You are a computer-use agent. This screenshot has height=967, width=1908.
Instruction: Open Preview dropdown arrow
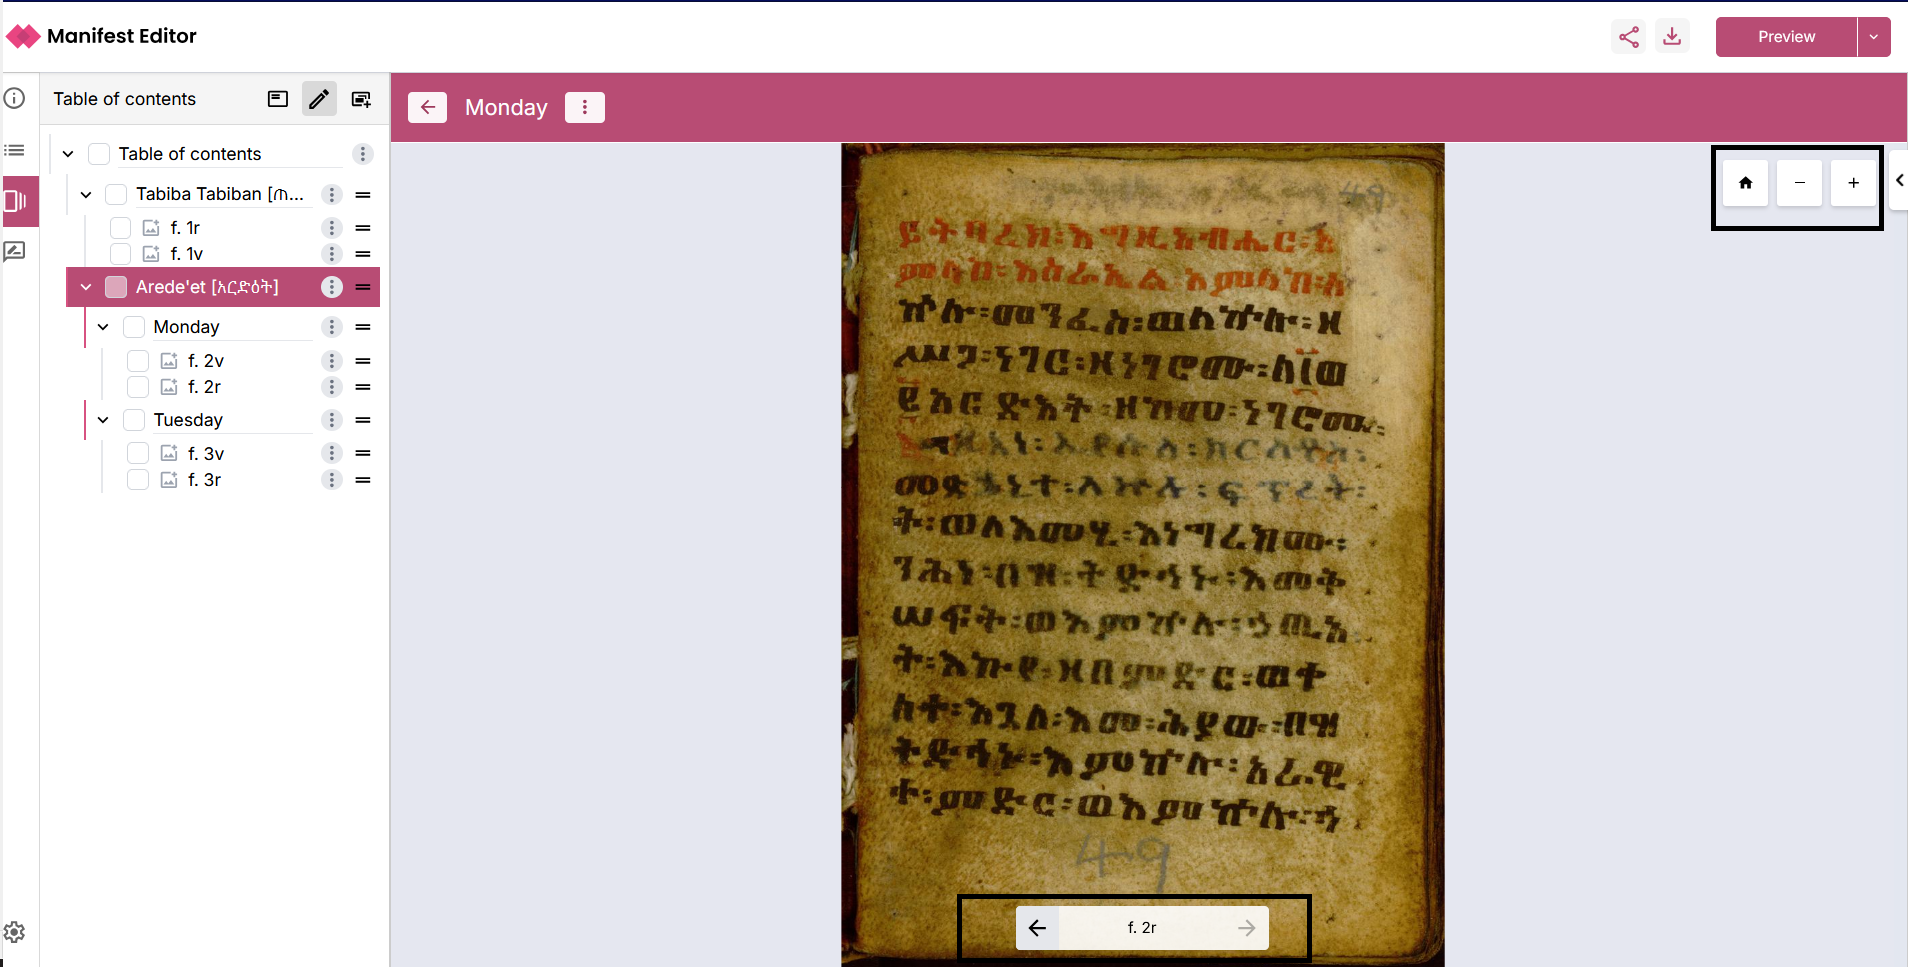coord(1873,37)
